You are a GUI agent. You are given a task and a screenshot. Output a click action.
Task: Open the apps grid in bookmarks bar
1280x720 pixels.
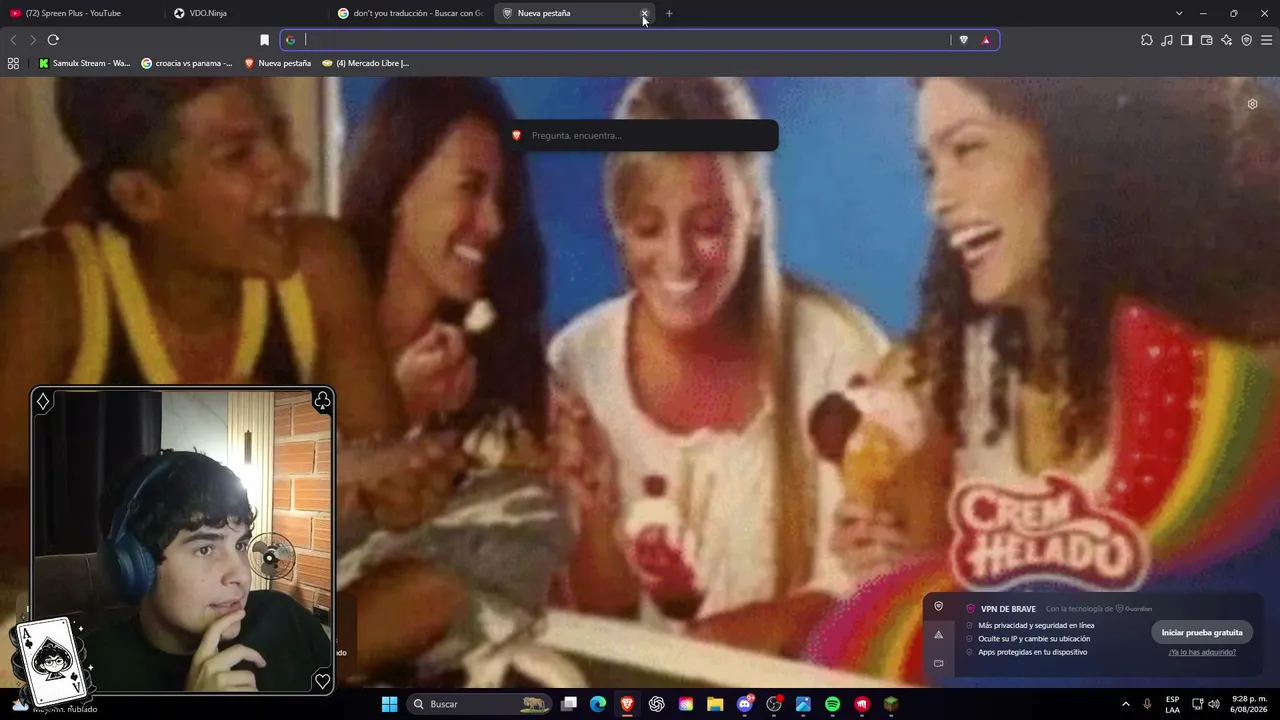click(x=13, y=63)
